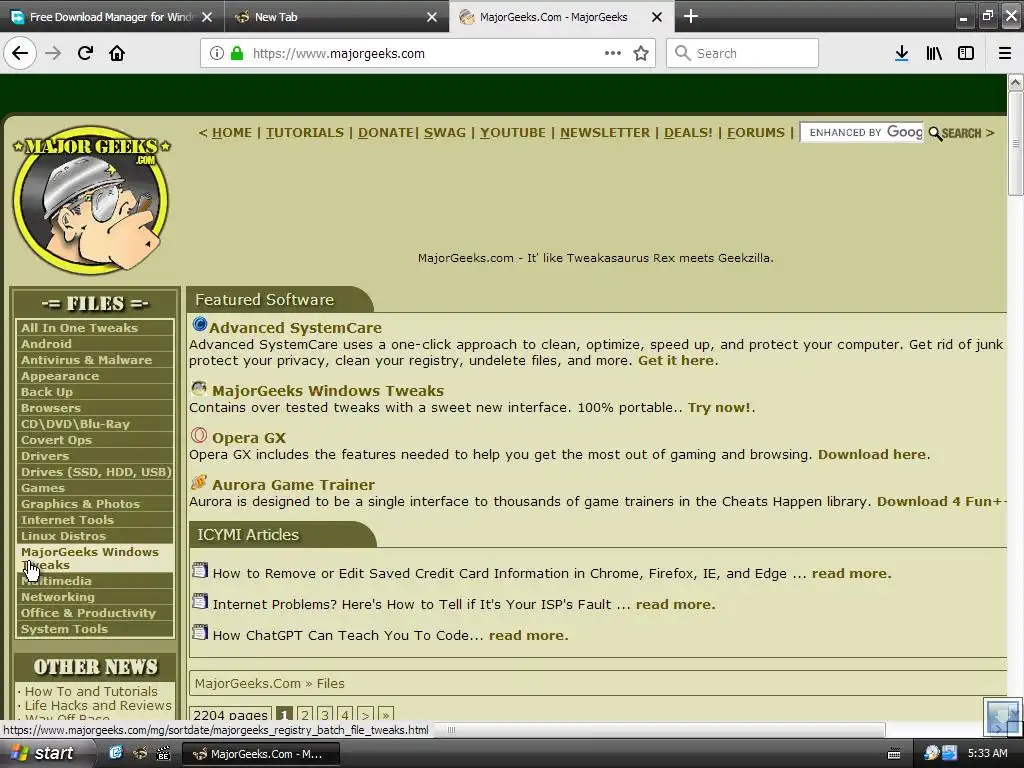Close the Free Download Manager tab

pos(207,17)
